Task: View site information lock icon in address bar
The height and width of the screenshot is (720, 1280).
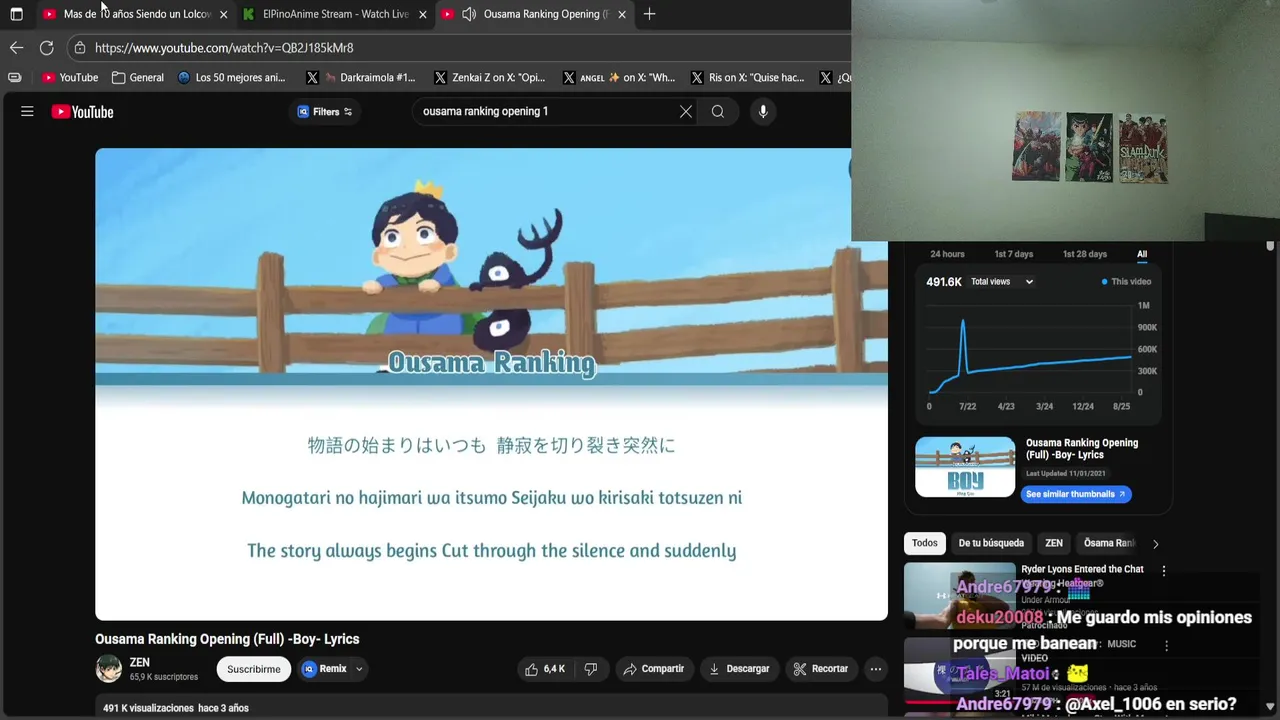Action: [80, 48]
